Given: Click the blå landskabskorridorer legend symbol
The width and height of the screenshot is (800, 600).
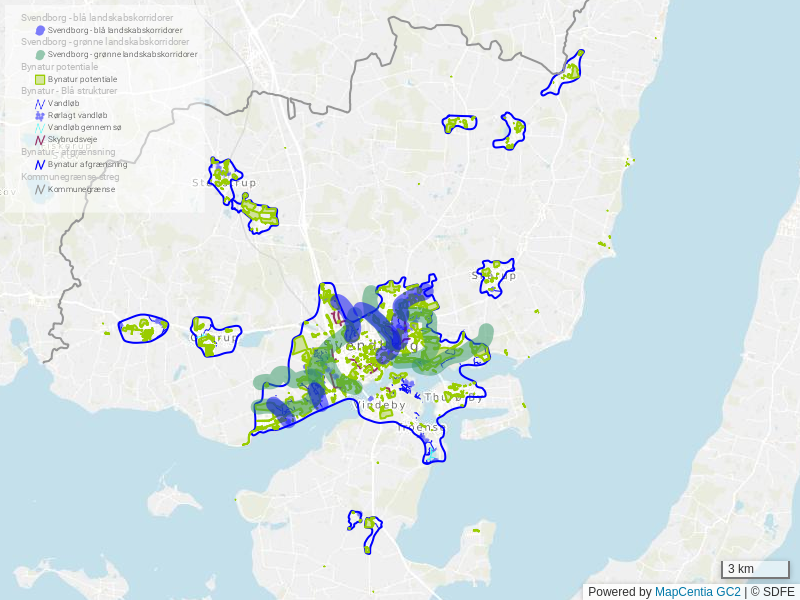Looking at the screenshot, I should coord(40,31).
